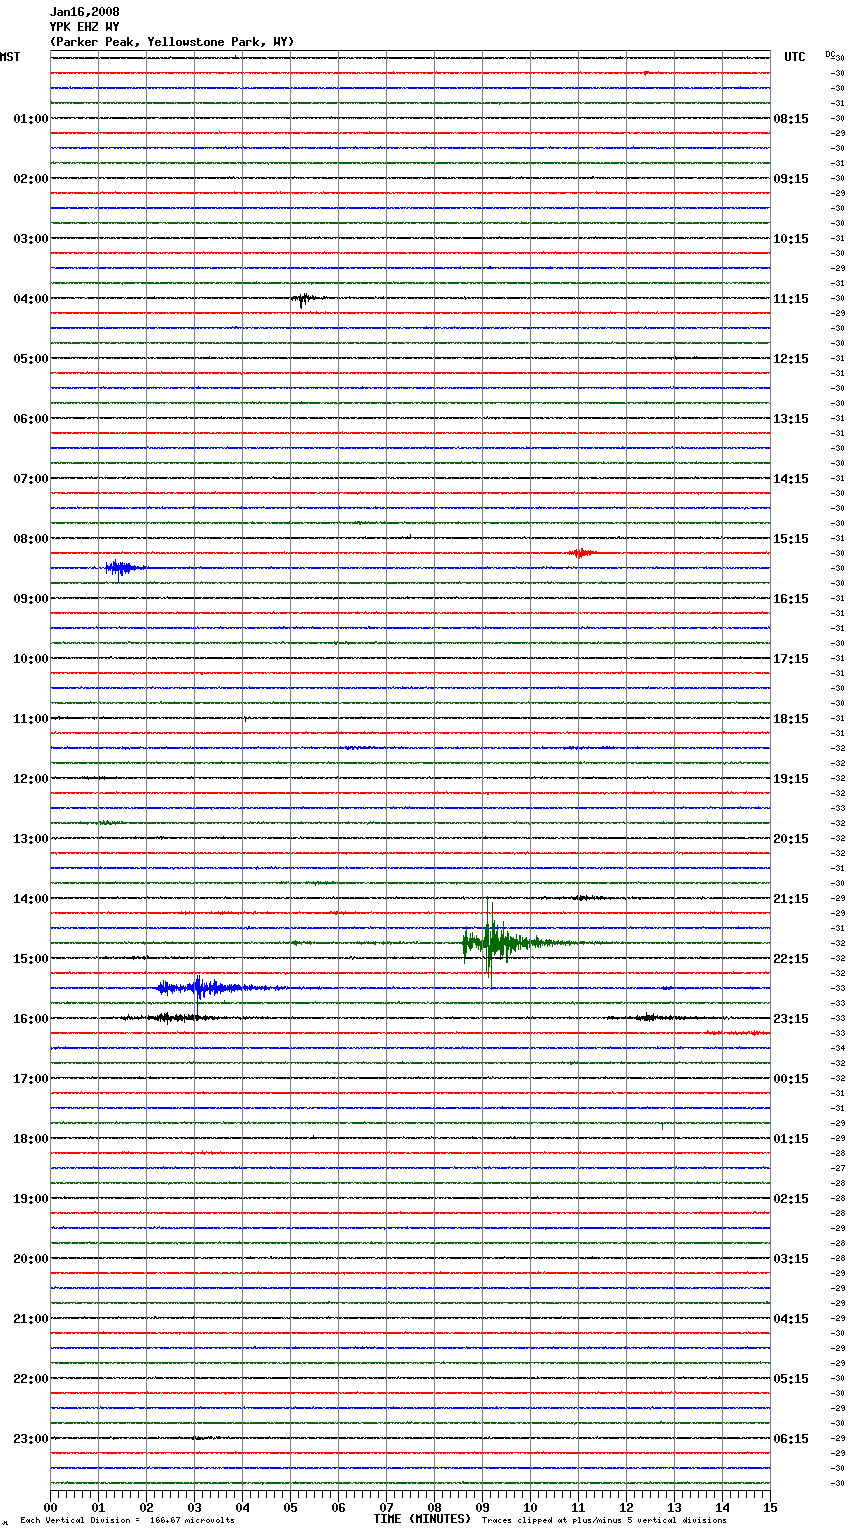Click the red seismic event on 08:15 trace
The width and height of the screenshot is (850, 1534).
pyautogui.click(x=581, y=553)
